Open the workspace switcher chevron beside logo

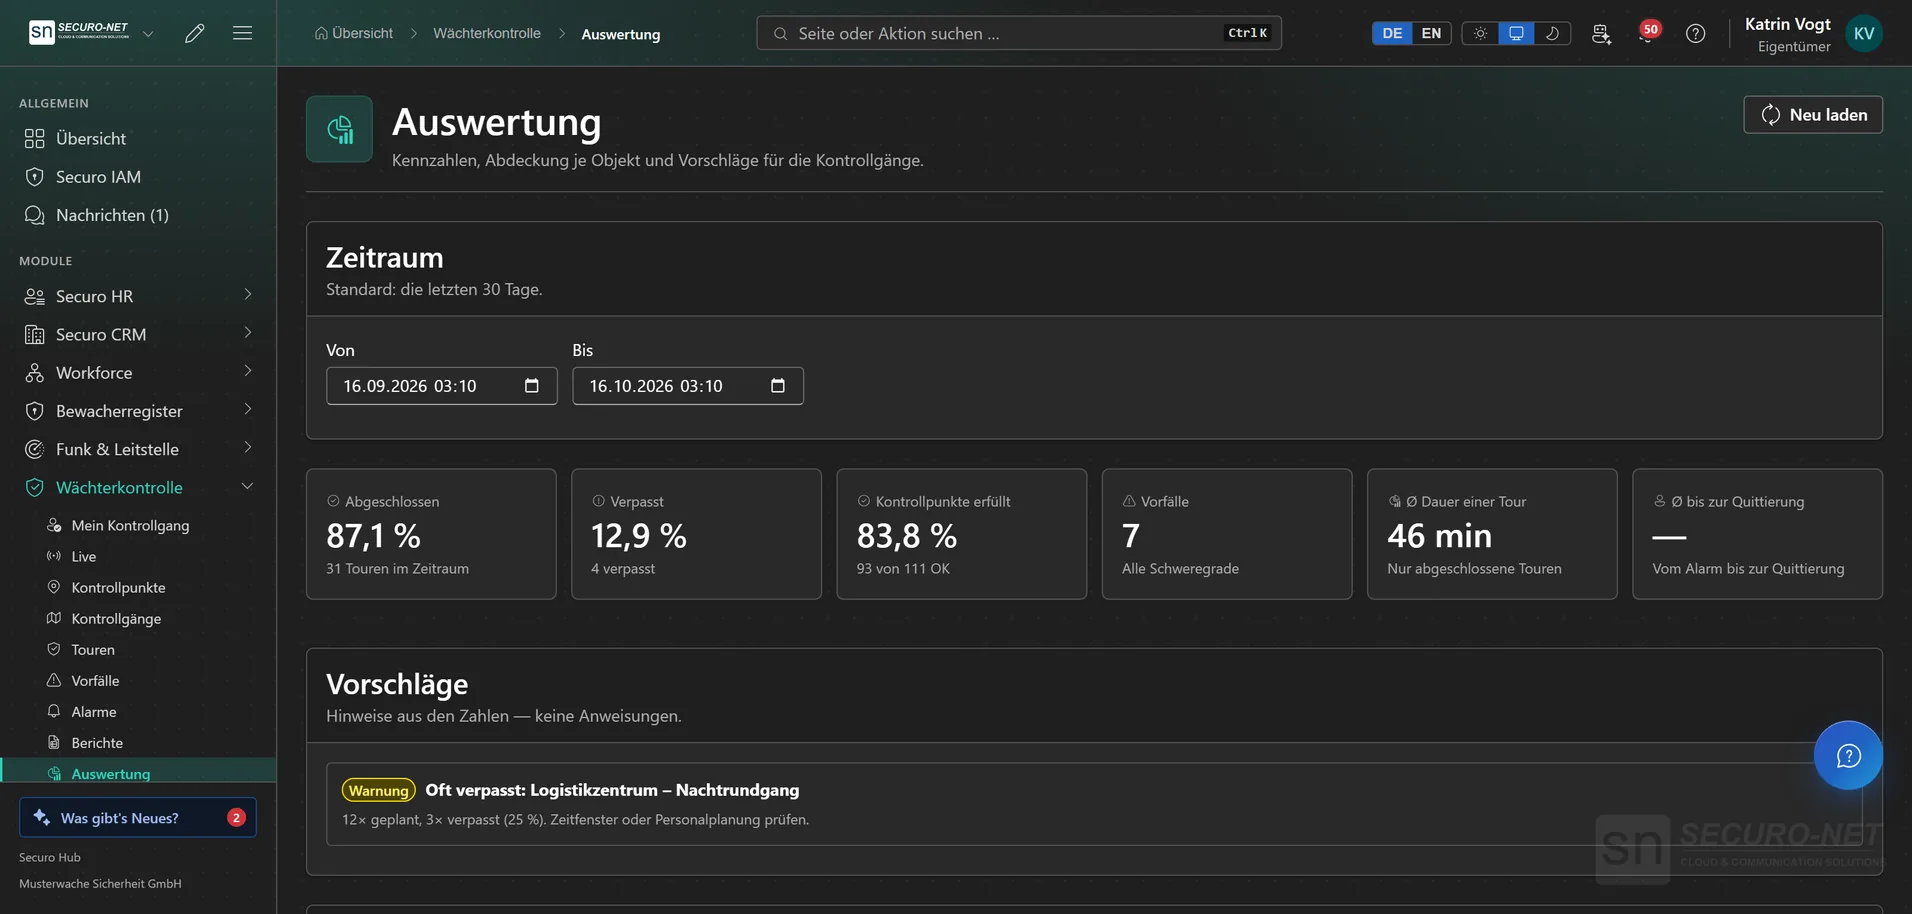(148, 33)
